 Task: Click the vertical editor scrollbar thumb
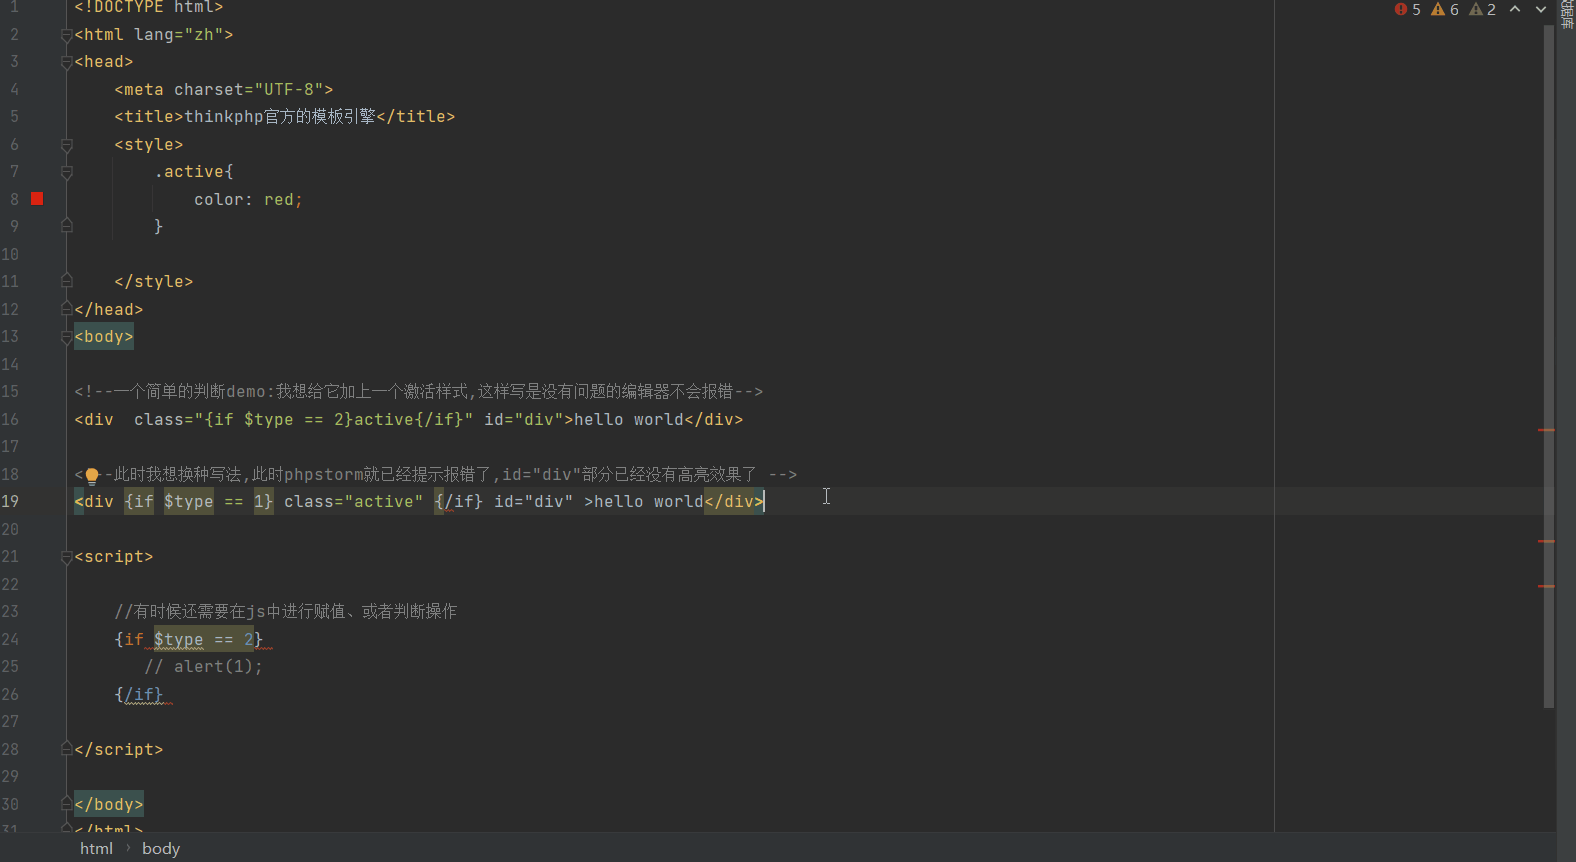[x=1549, y=365]
